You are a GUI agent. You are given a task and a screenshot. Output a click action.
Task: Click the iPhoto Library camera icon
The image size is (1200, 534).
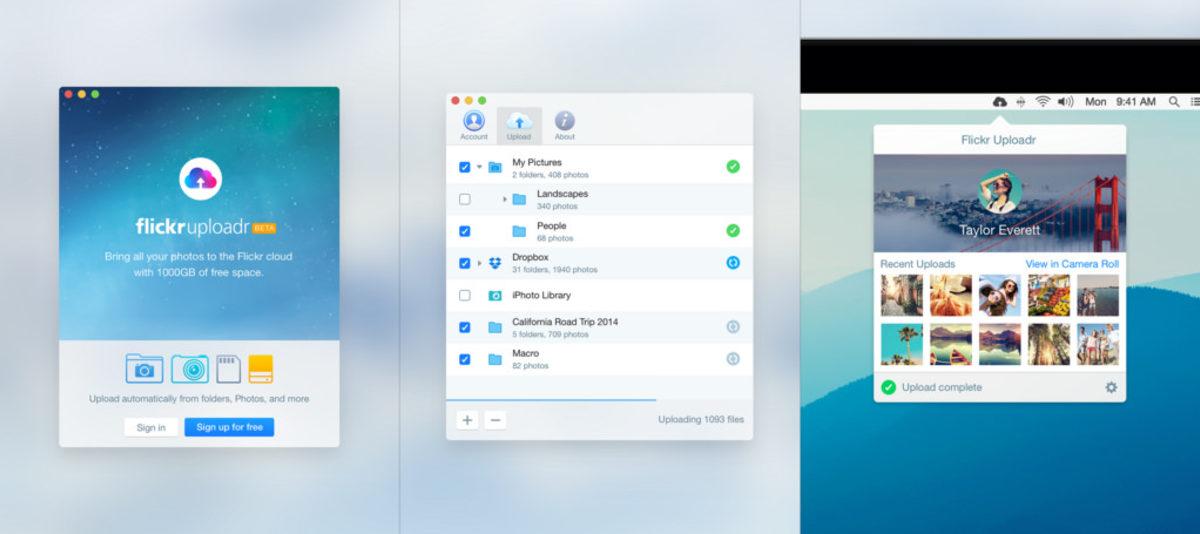click(494, 296)
